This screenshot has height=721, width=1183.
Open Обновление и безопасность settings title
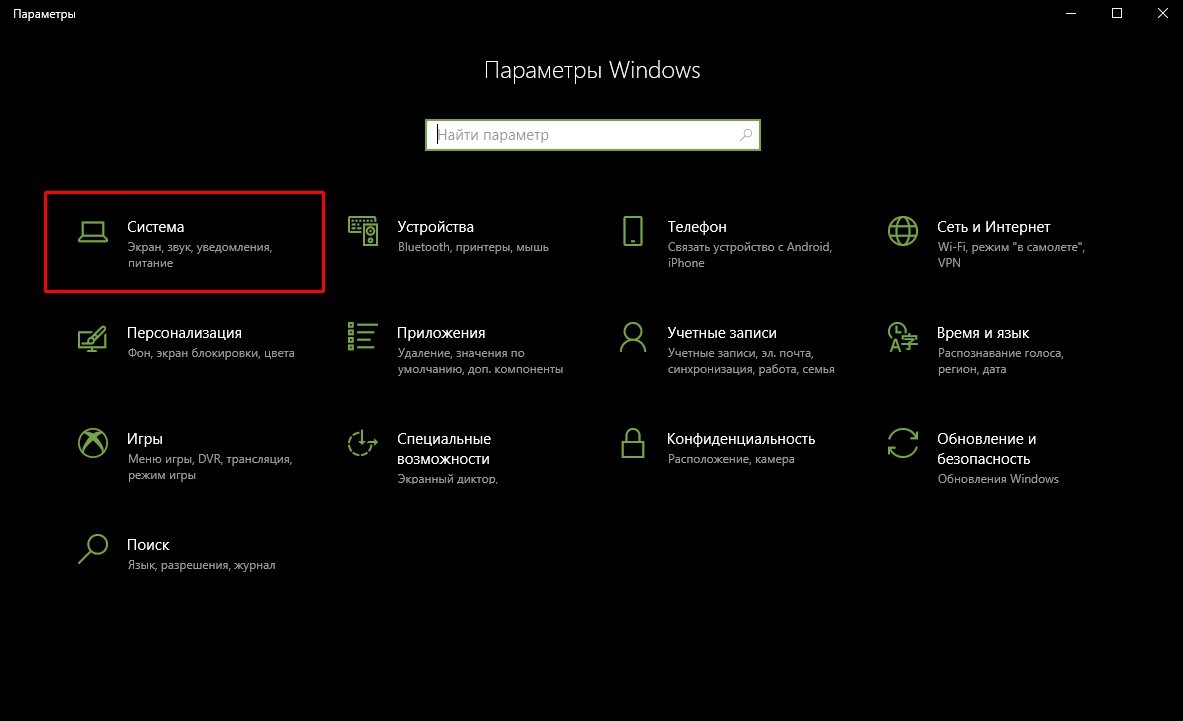[x=987, y=449]
